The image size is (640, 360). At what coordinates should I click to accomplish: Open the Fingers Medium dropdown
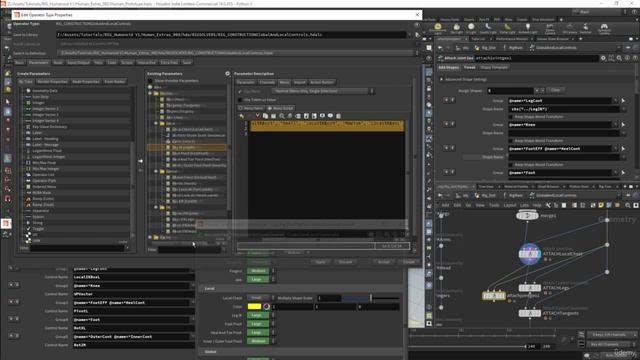pos(260,271)
